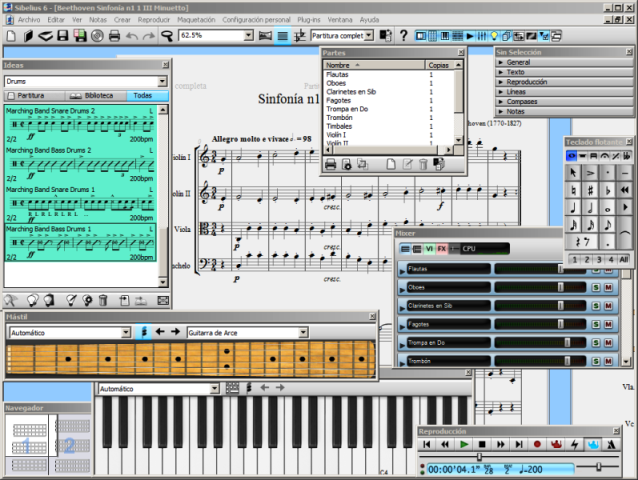Click the right arrow in Mástil panel
Screen dimensions: 638x480
175,332
